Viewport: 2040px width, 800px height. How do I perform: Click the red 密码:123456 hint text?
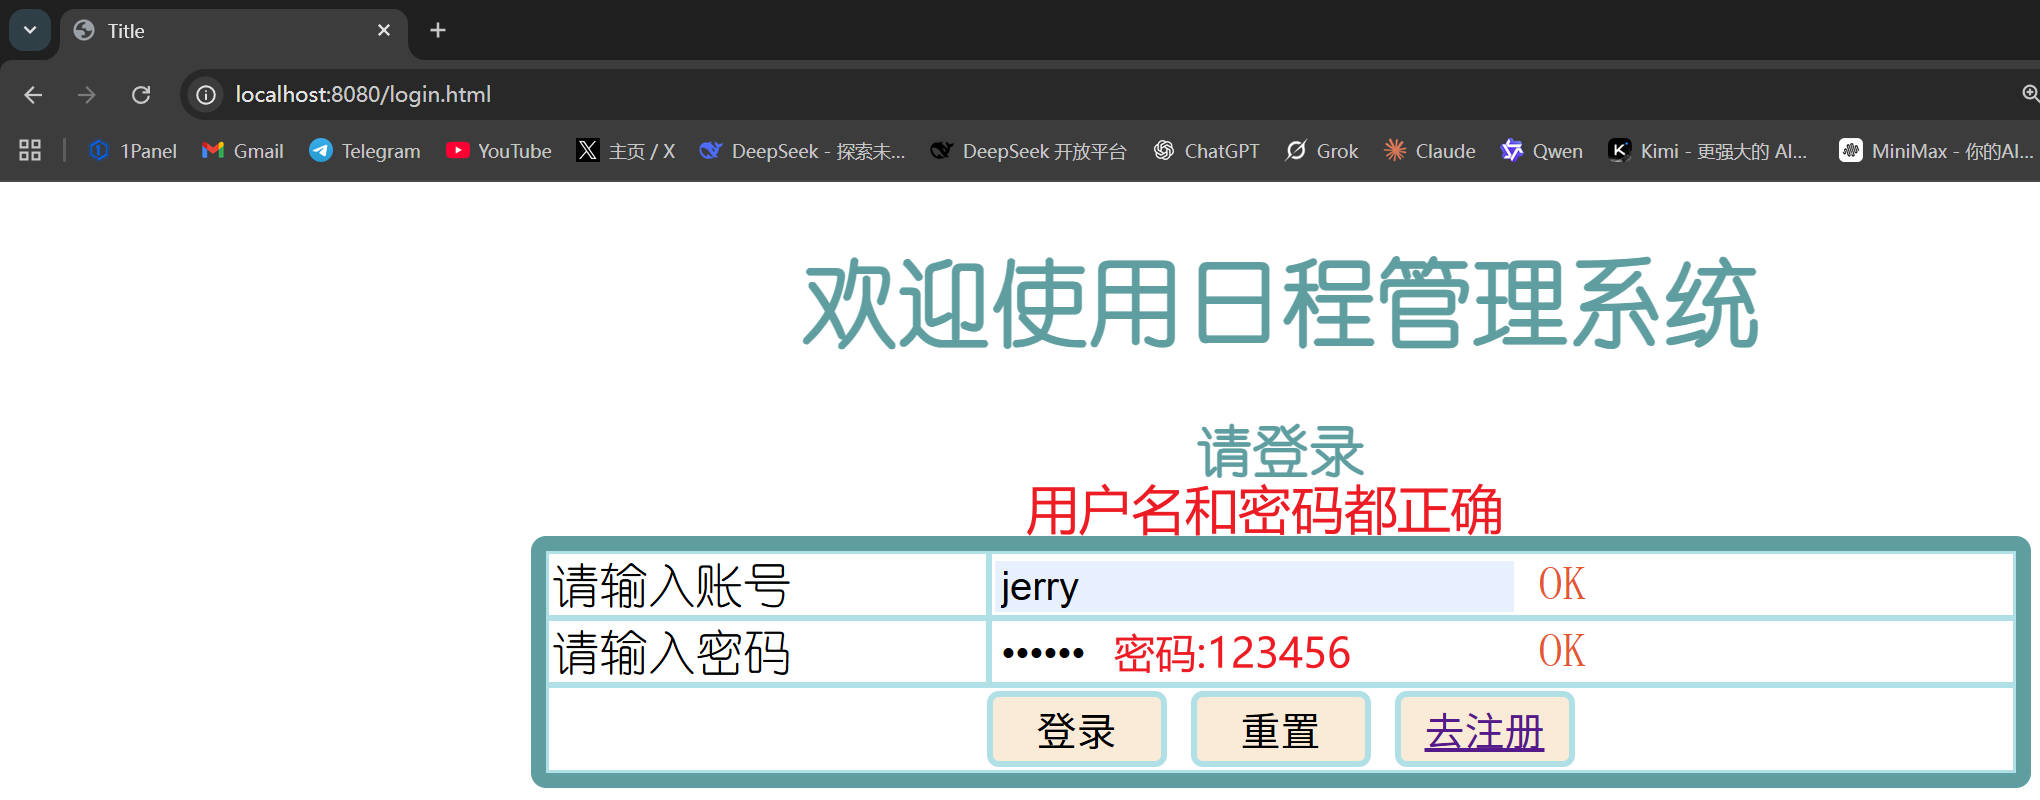(x=1232, y=654)
